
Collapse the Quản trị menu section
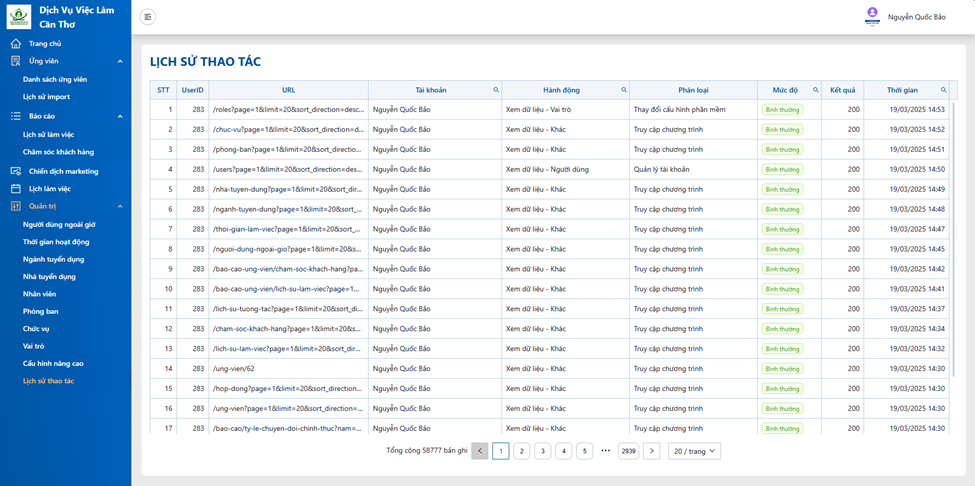point(120,206)
